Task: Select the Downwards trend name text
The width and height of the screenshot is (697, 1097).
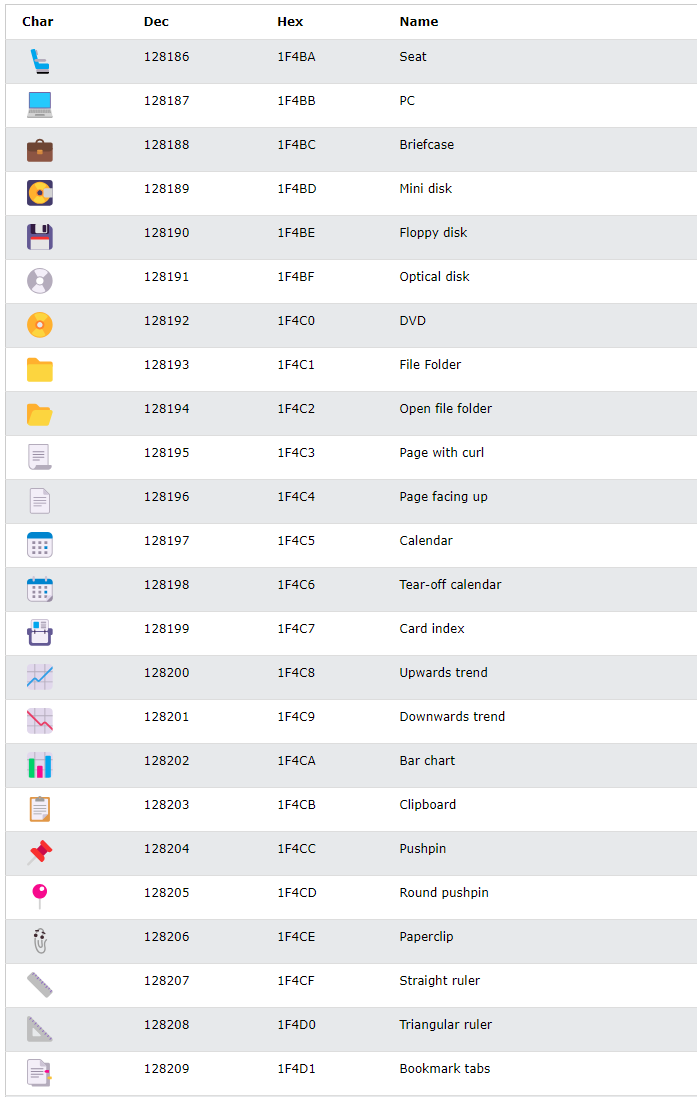Action: [452, 716]
